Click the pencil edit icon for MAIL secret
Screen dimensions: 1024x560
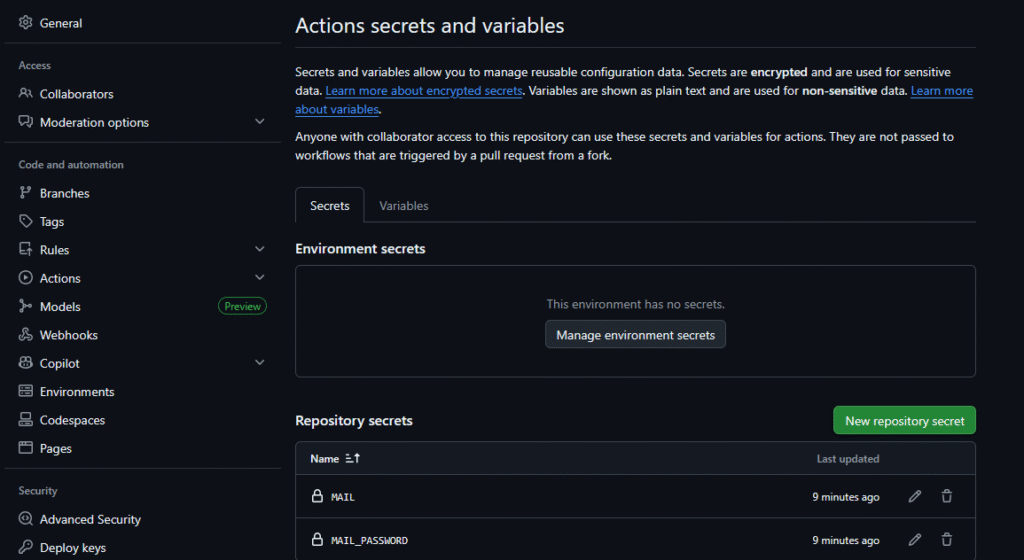click(914, 497)
